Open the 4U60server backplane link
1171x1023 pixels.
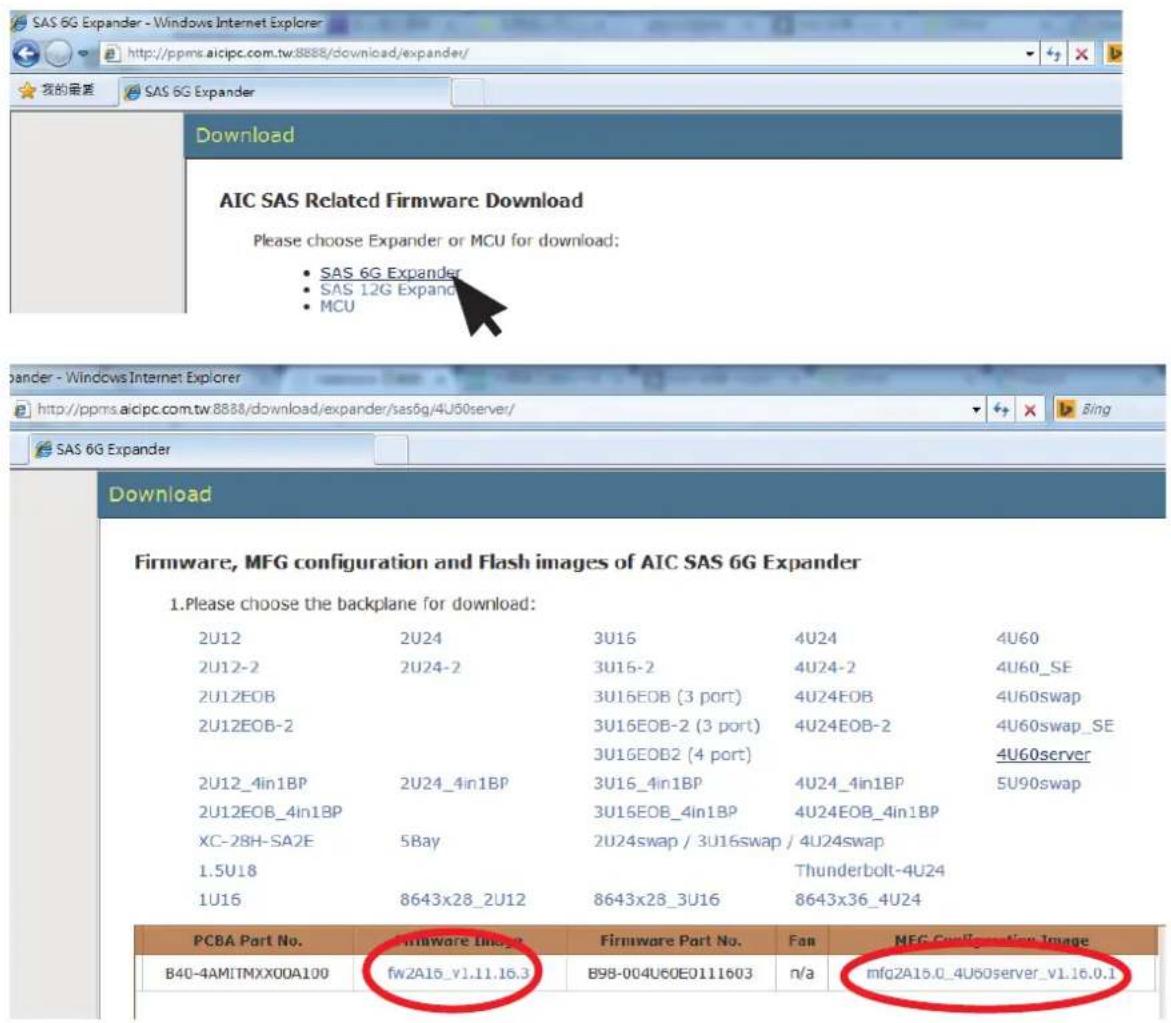click(1043, 755)
